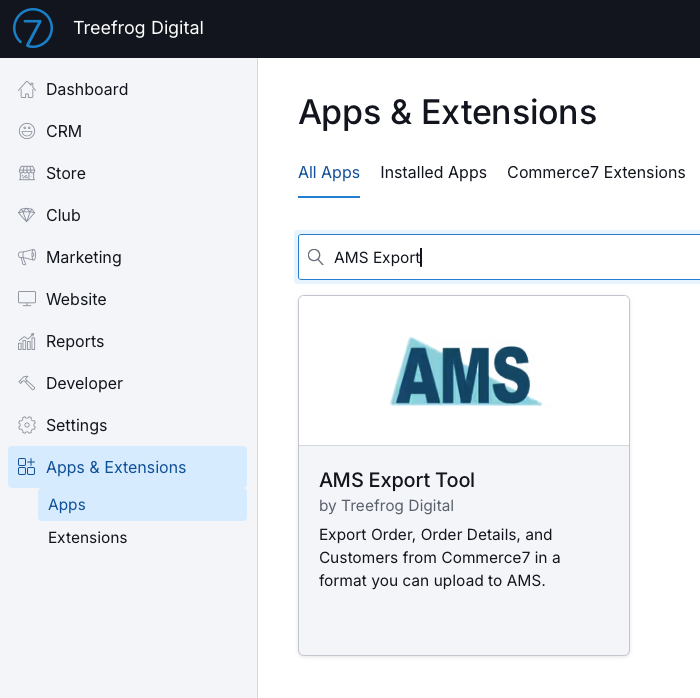Select Apps & Extensions in sidebar

tap(128, 467)
